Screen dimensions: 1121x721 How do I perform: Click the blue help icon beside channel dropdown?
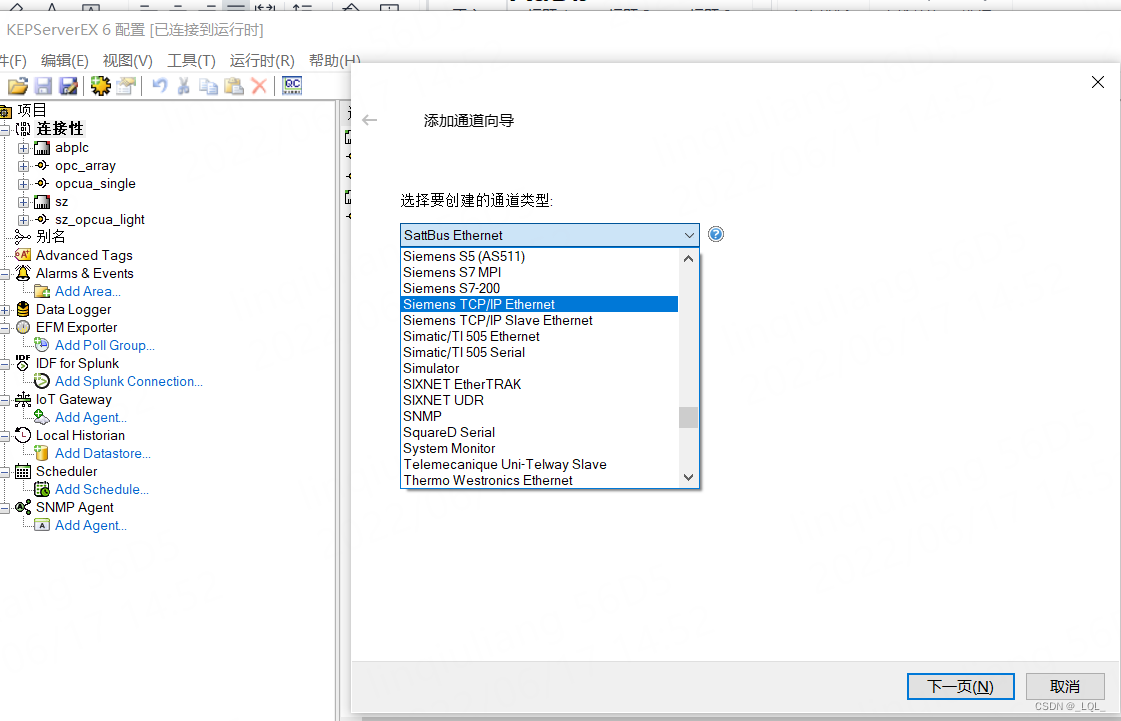point(716,234)
